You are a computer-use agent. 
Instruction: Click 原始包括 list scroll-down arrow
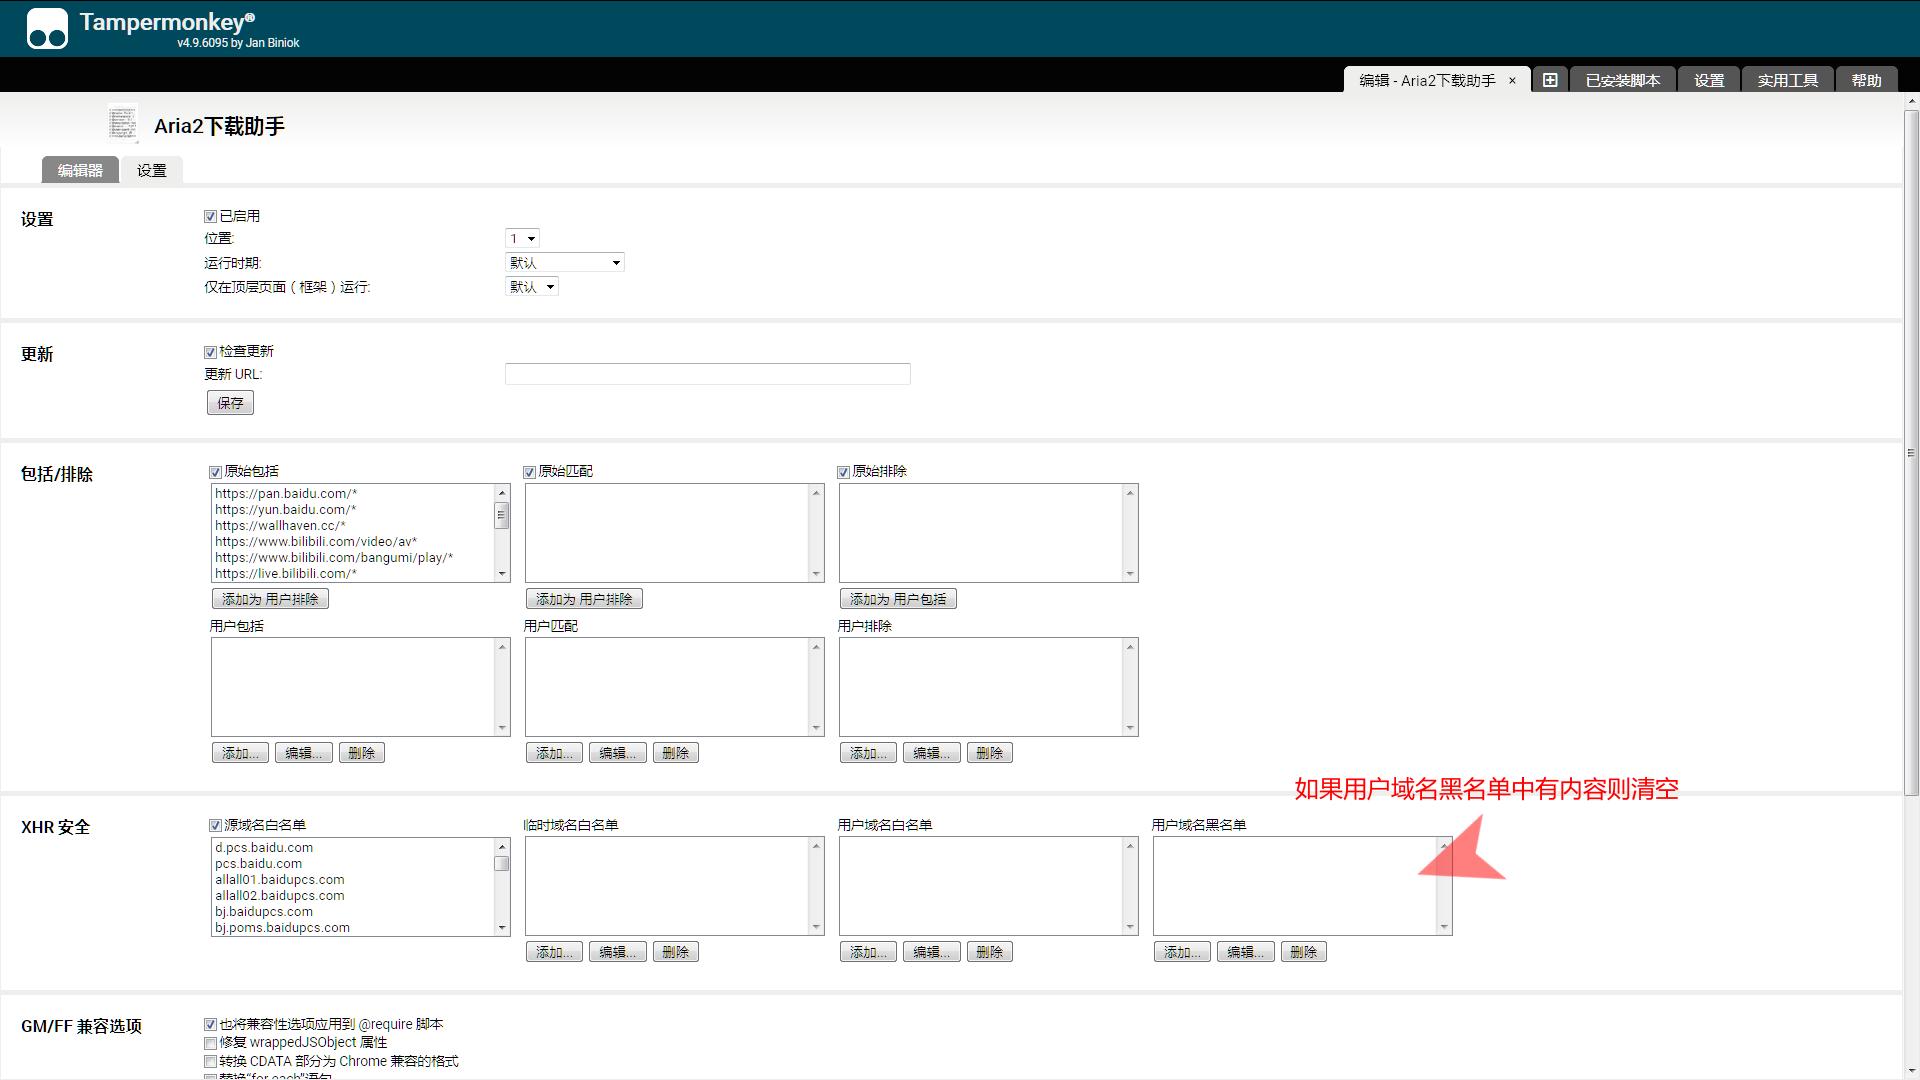(x=502, y=574)
